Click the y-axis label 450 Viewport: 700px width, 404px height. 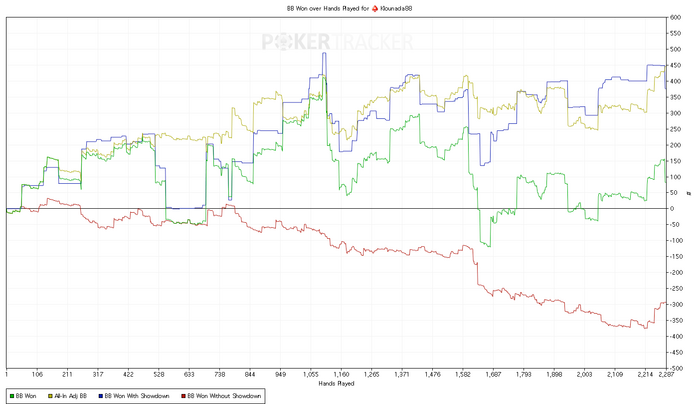(675, 66)
